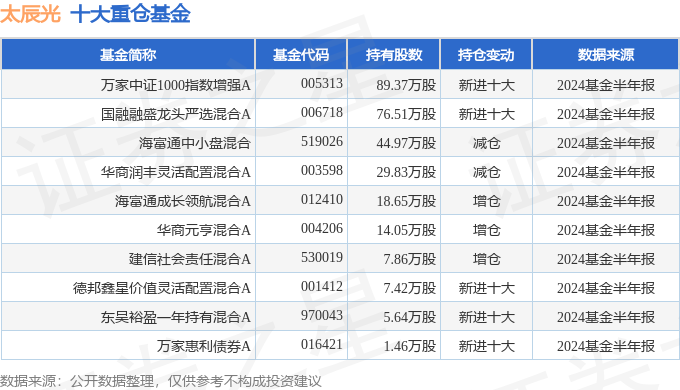Click fund code 530019
This screenshot has height=390, width=680.
click(322, 258)
